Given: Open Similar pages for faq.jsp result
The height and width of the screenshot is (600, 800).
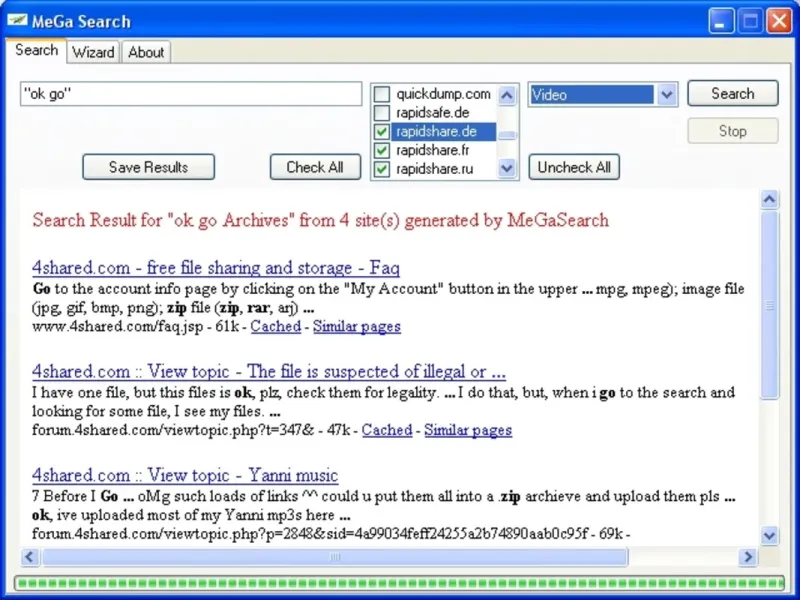Looking at the screenshot, I should pos(357,326).
